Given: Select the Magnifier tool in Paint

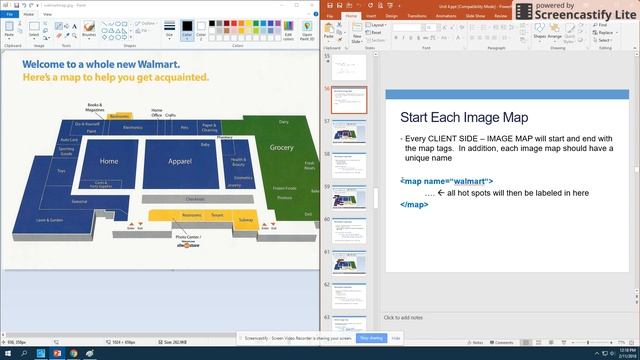Looking at the screenshot, I should pyautogui.click(x=74, y=36).
